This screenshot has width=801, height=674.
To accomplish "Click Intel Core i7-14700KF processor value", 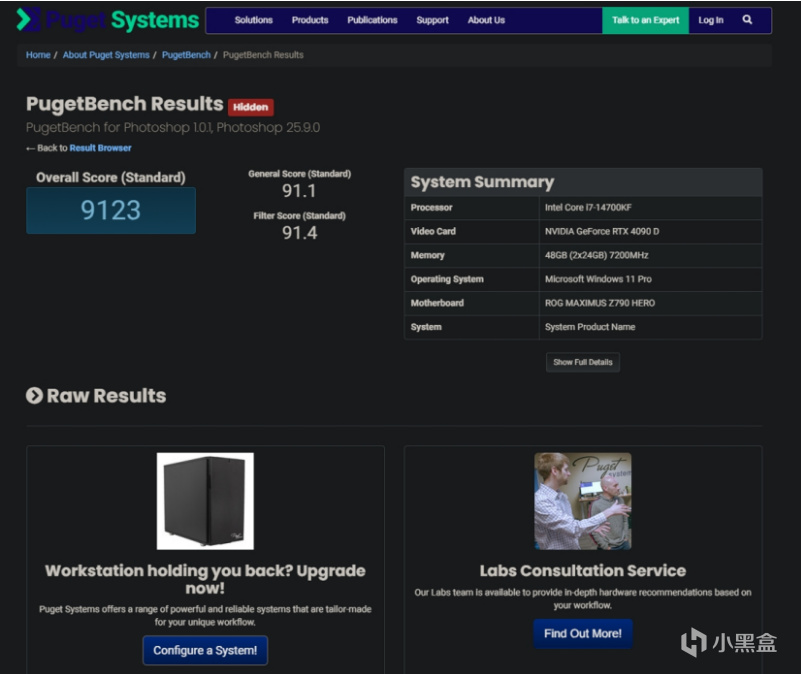I will pyautogui.click(x=588, y=207).
